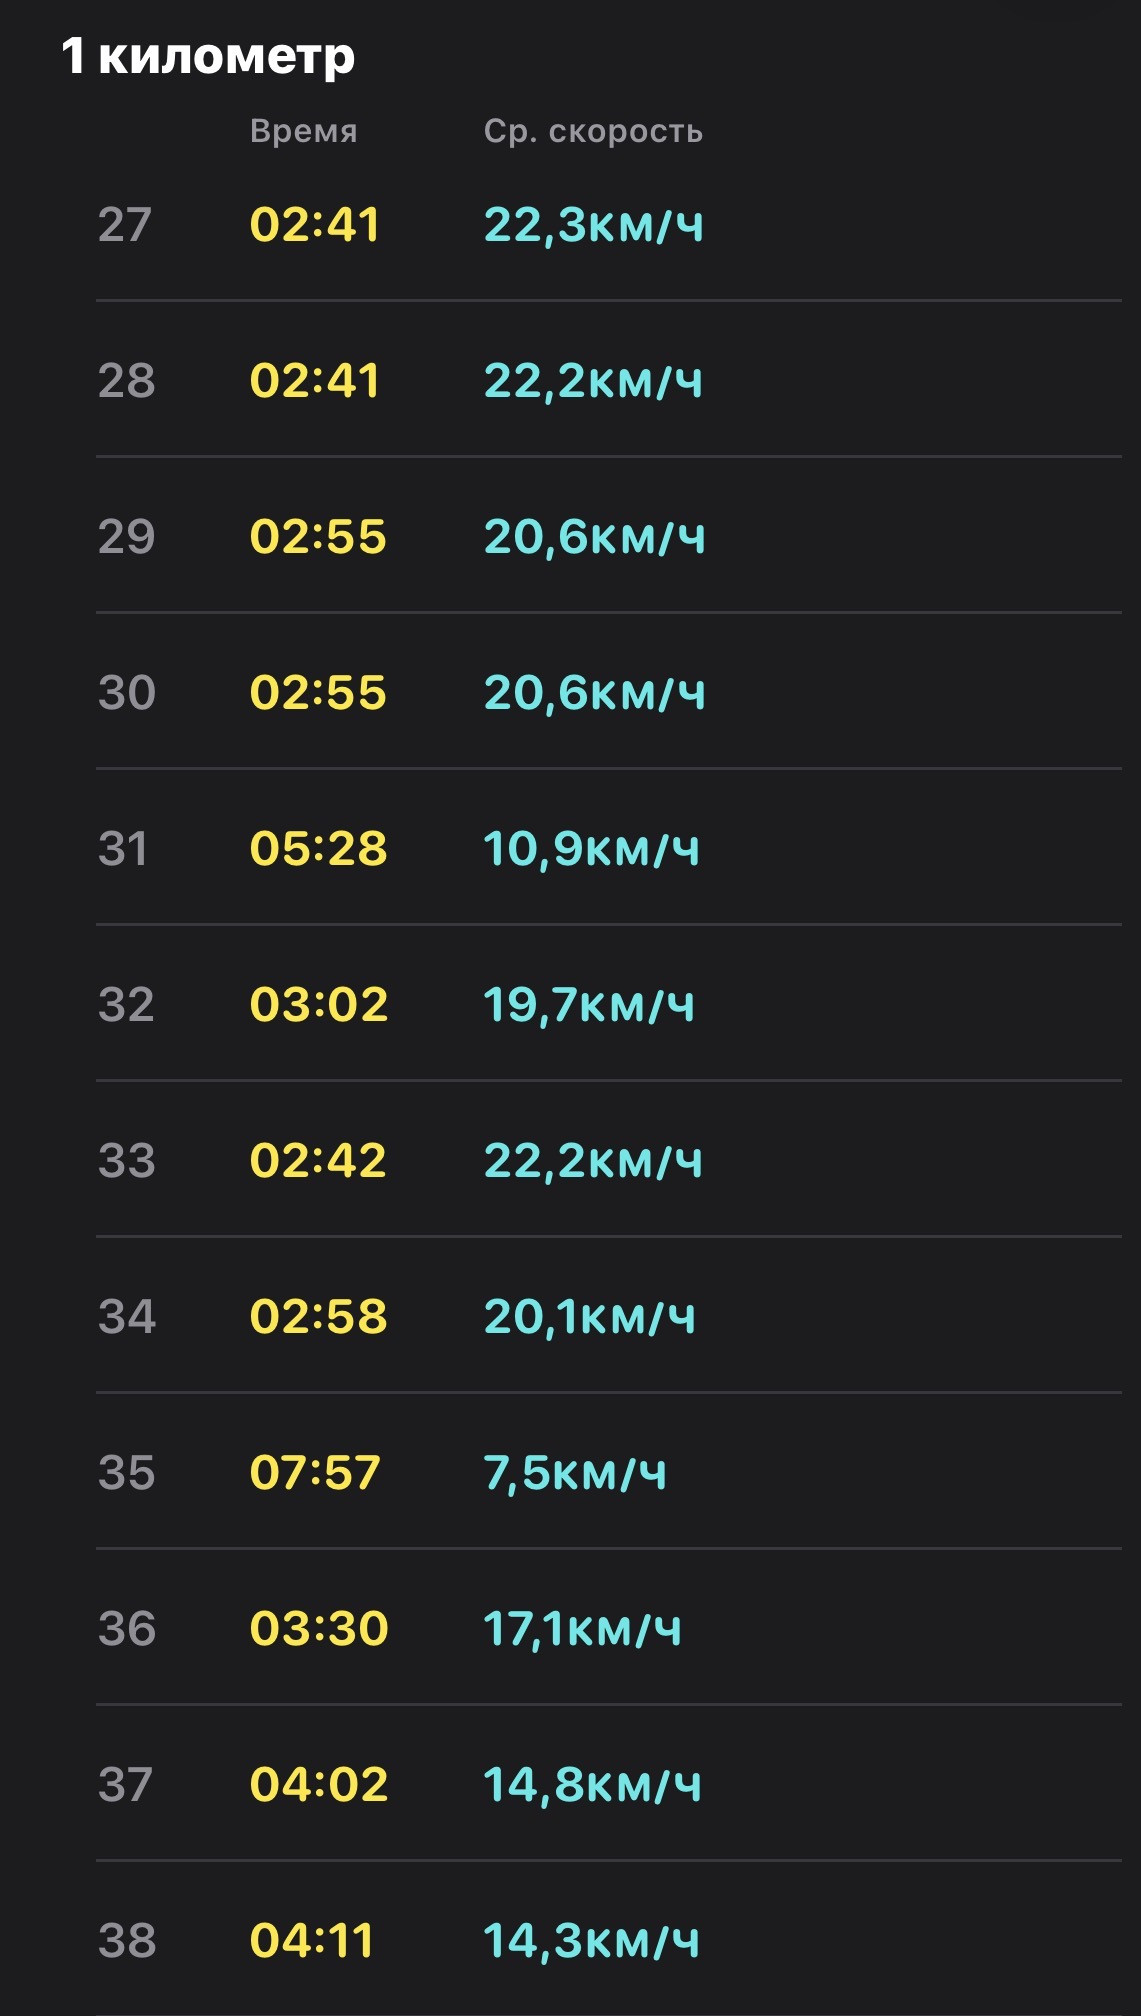The height and width of the screenshot is (2016, 1141).
Task: Select the 20,1км/ч speed on row 34
Action: tap(590, 1317)
